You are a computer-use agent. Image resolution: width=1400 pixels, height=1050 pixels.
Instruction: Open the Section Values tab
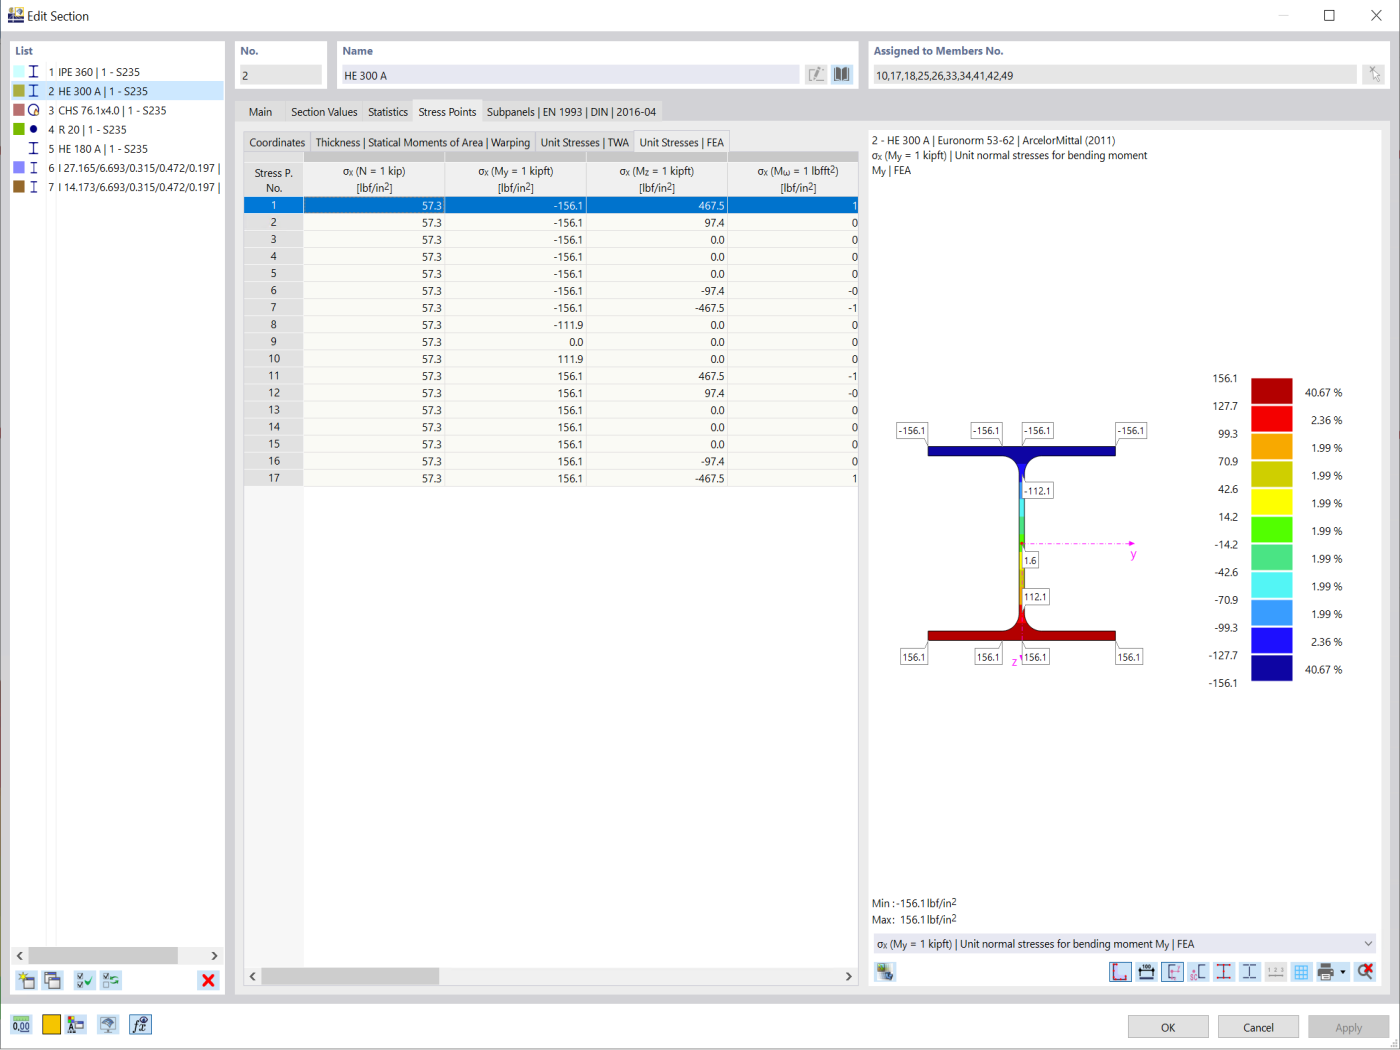pyautogui.click(x=324, y=112)
